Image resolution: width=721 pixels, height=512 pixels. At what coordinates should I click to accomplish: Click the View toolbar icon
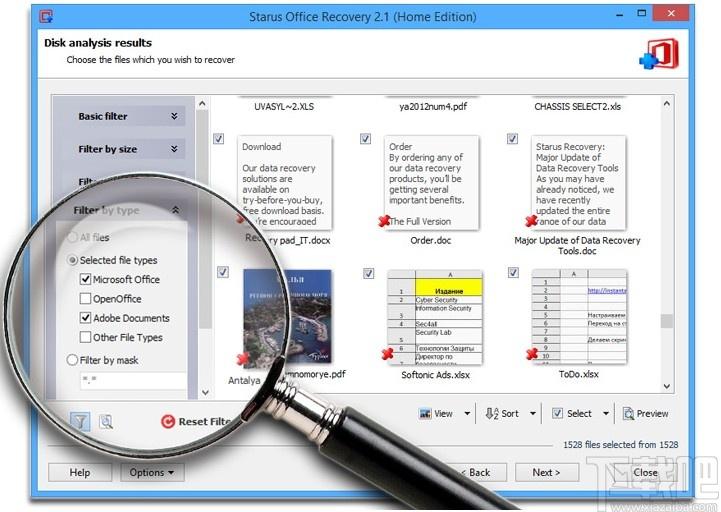[425, 414]
